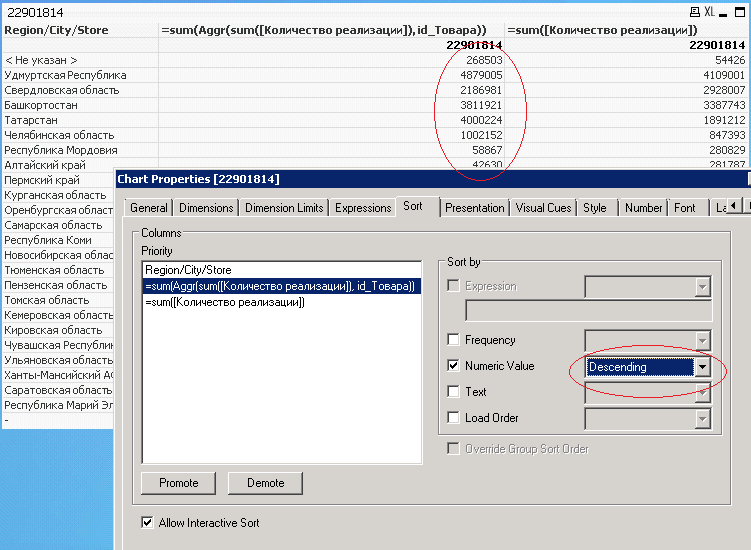This screenshot has width=751, height=550.
Task: Open the Expressions tab
Action: point(363,208)
